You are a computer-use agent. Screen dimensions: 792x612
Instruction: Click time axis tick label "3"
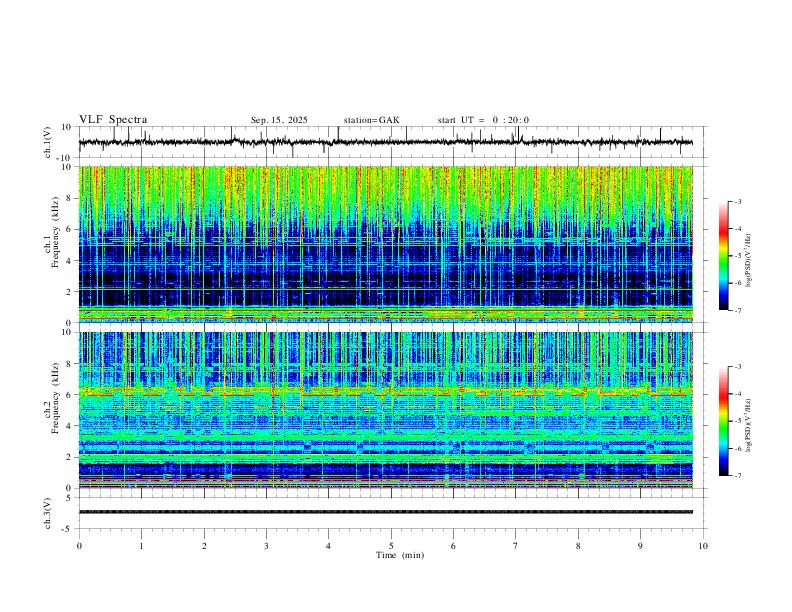click(x=266, y=546)
